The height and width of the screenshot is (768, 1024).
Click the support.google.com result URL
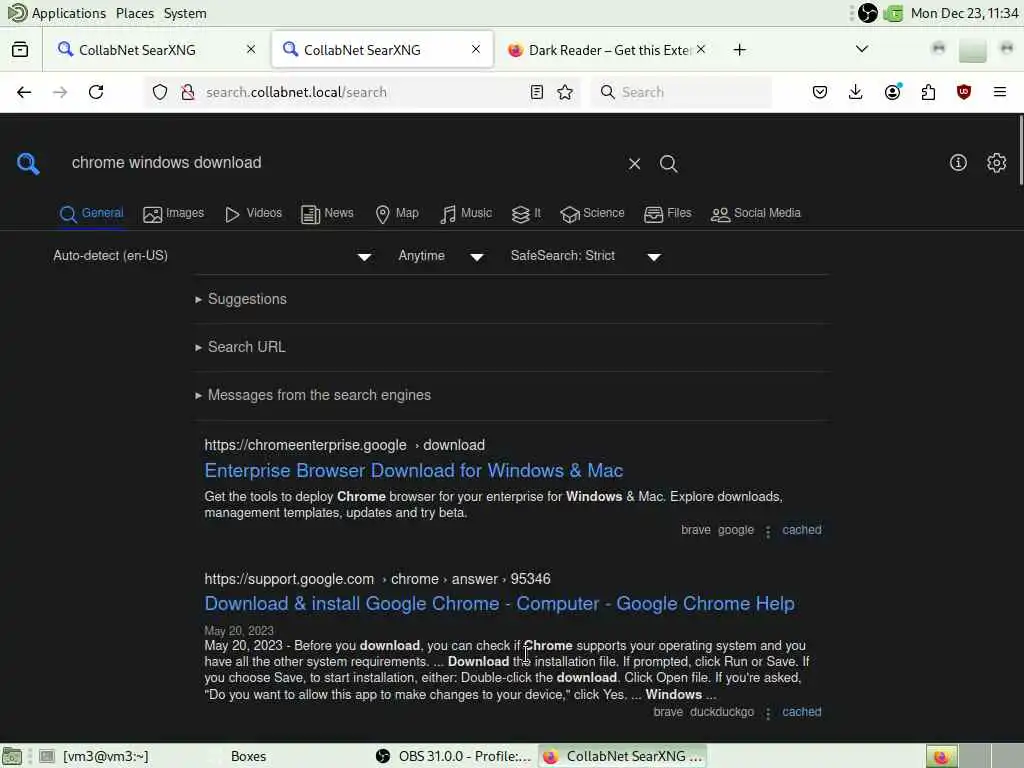[377, 579]
